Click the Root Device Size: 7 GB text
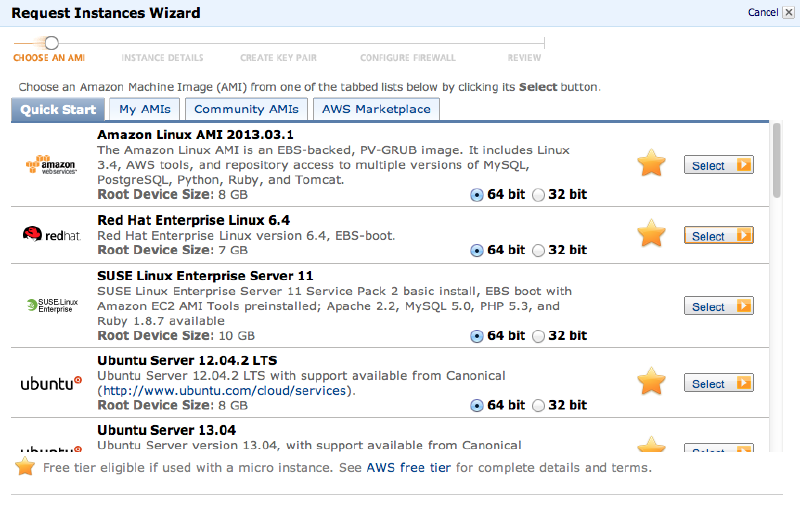 pos(172,250)
